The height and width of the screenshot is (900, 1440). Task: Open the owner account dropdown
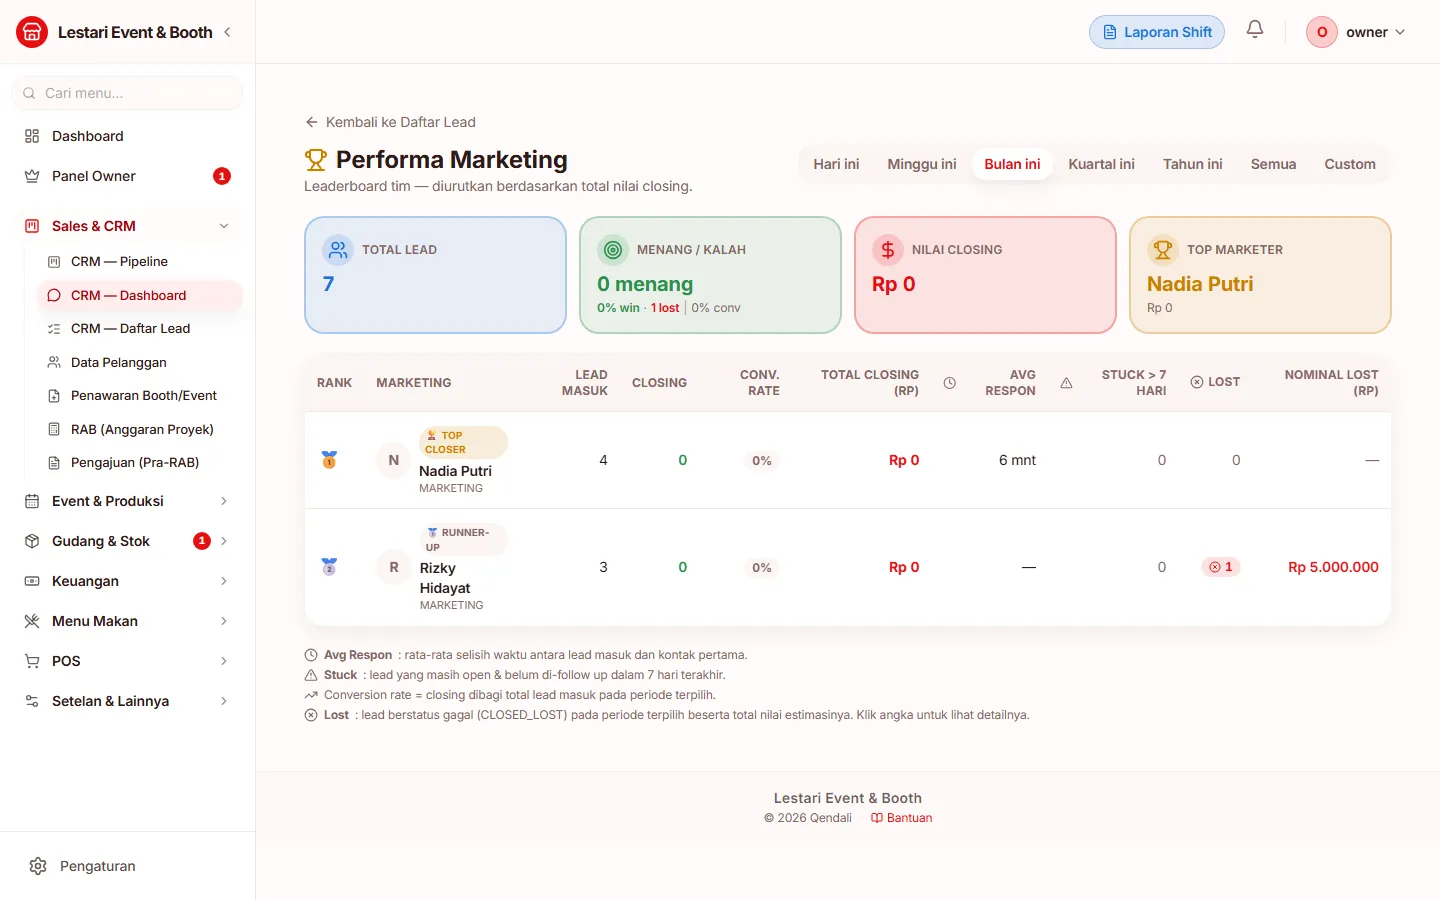(x=1356, y=32)
